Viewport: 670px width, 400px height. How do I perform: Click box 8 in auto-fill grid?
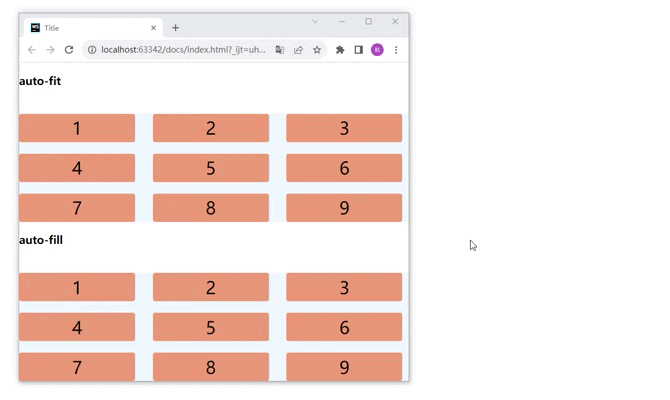point(211,367)
